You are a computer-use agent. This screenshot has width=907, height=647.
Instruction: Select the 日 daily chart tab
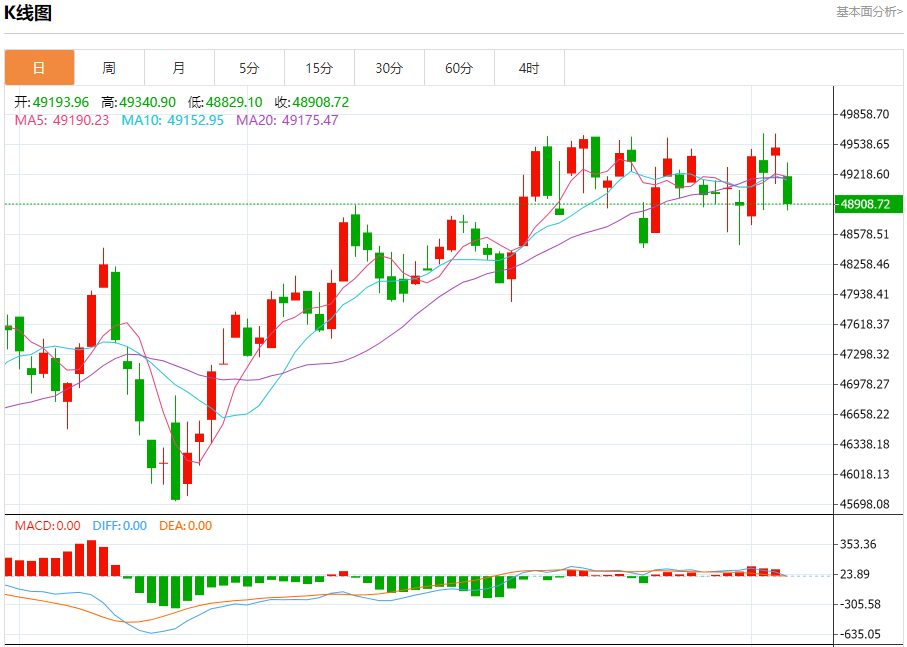[x=39, y=68]
